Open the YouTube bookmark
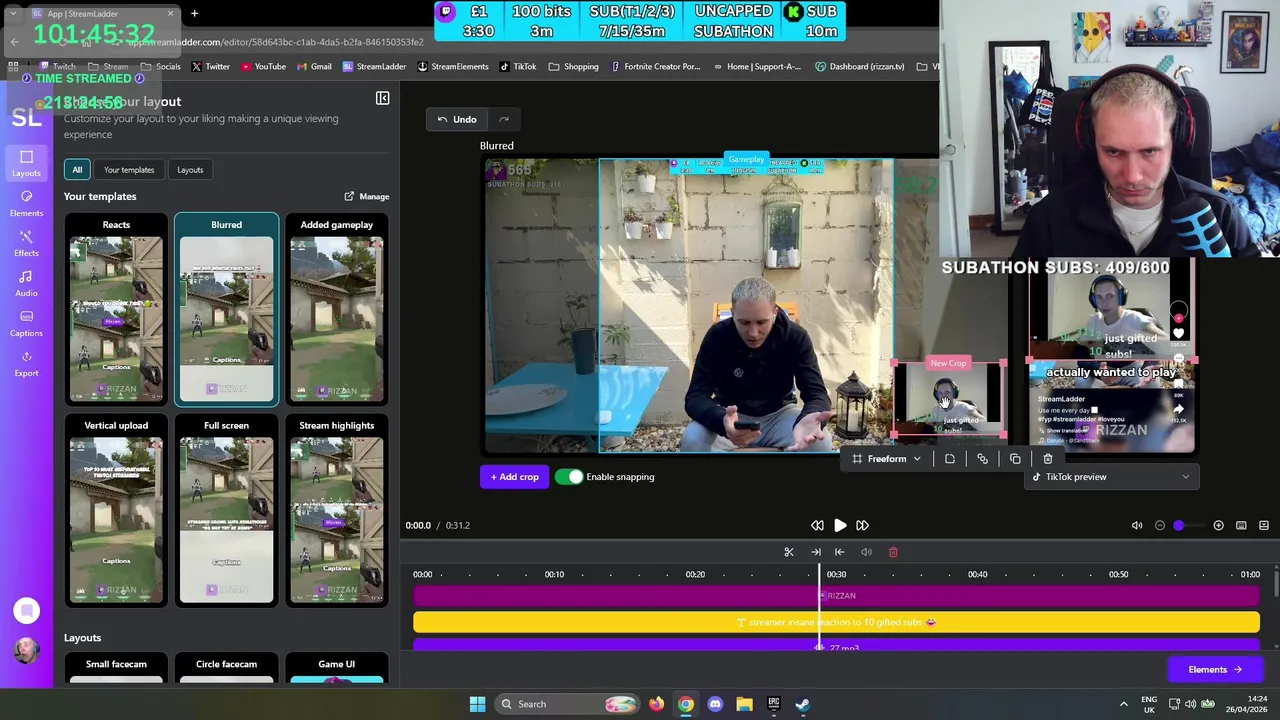Screen dimensions: 1280x720 click(x=262, y=67)
